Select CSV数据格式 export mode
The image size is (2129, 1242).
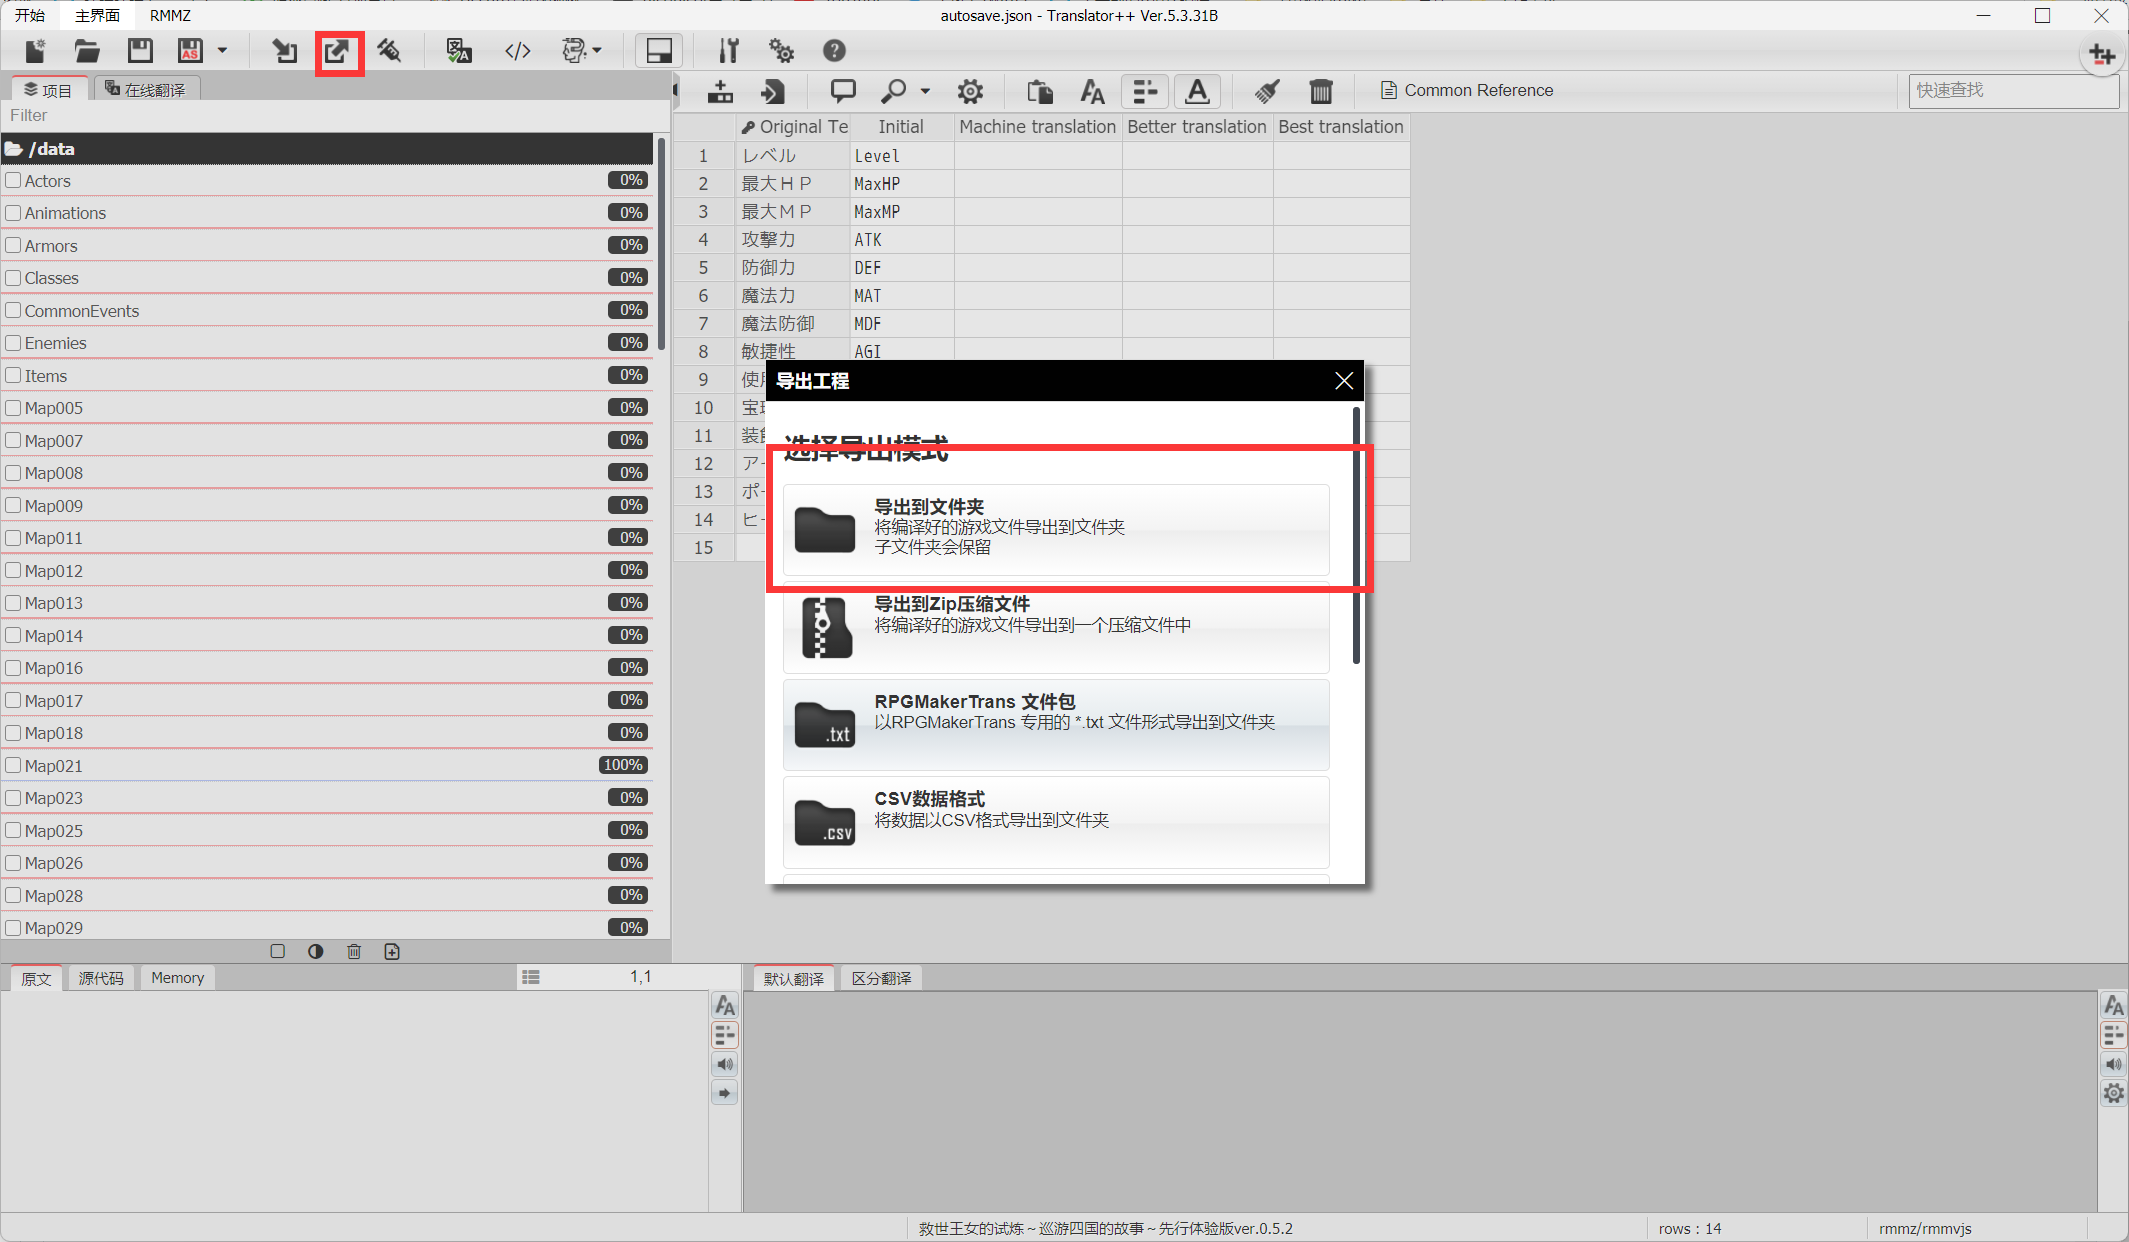[1055, 822]
